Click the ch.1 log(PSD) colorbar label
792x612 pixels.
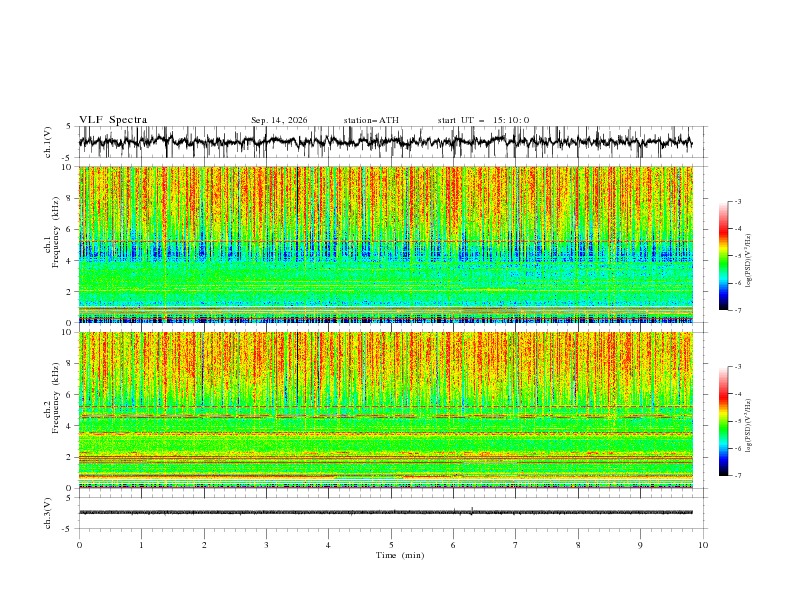(x=749, y=261)
